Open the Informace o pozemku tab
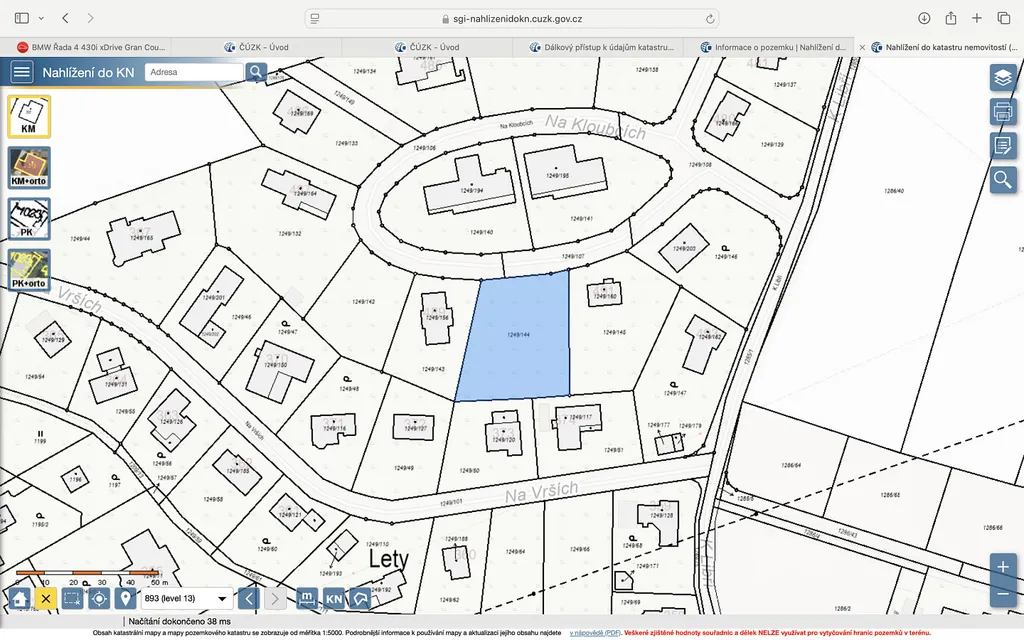This screenshot has height=640, width=1024. pos(770,47)
